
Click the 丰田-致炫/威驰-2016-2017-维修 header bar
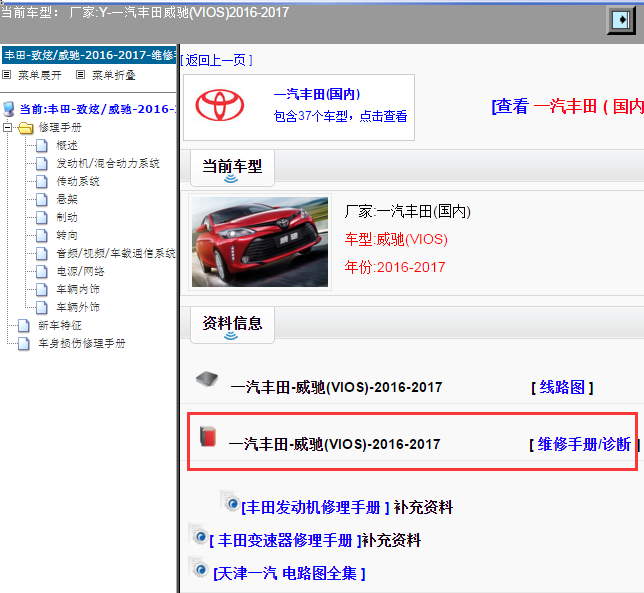click(89, 55)
